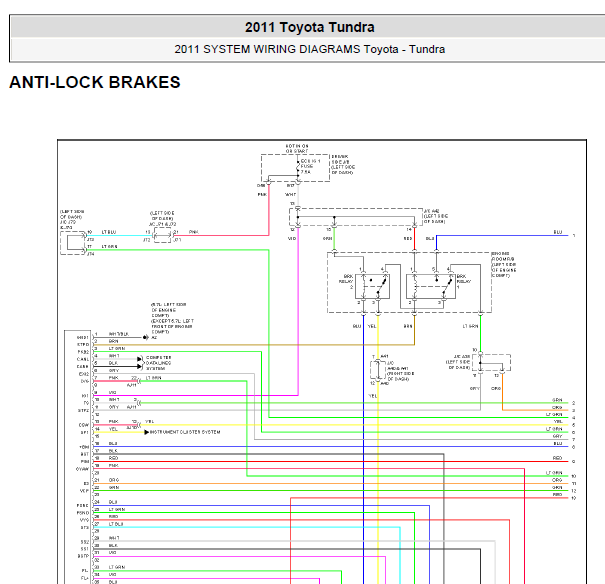This screenshot has height=584, width=605.
Task: Click the VIO violet wire below J/C A42
Action: click(x=298, y=312)
